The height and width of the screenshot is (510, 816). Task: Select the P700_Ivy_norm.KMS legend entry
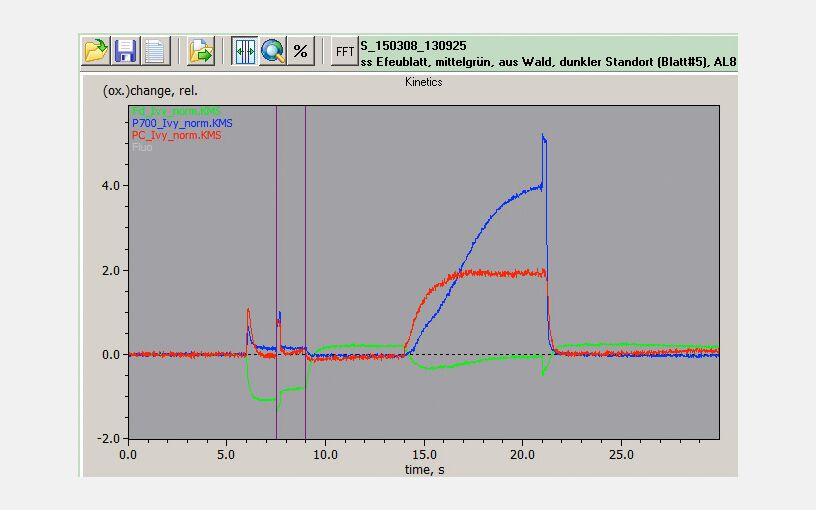[x=182, y=123]
